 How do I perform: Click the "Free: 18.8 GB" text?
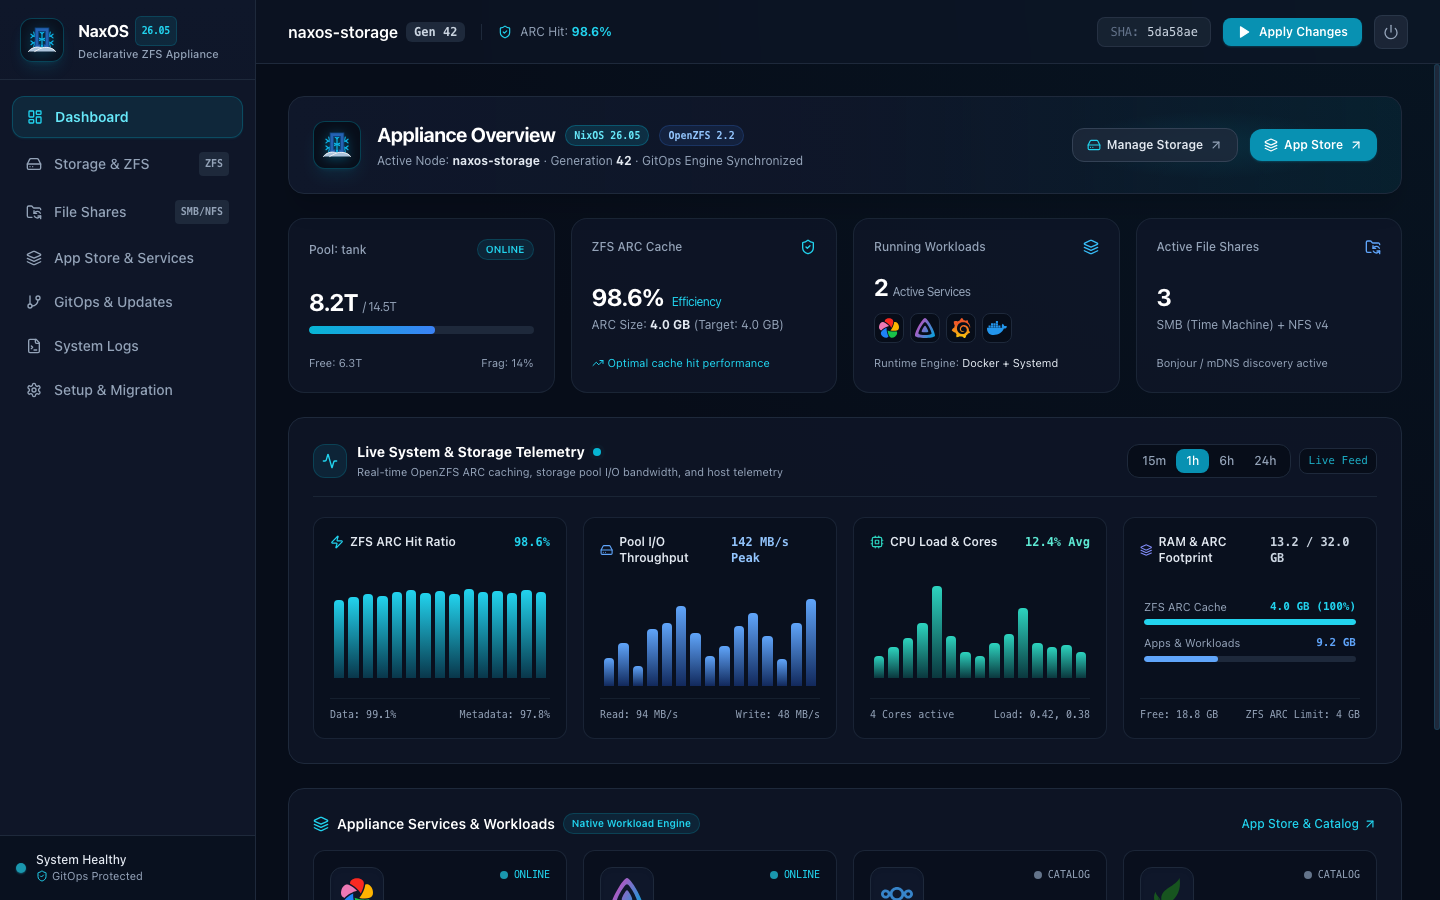tap(1179, 715)
